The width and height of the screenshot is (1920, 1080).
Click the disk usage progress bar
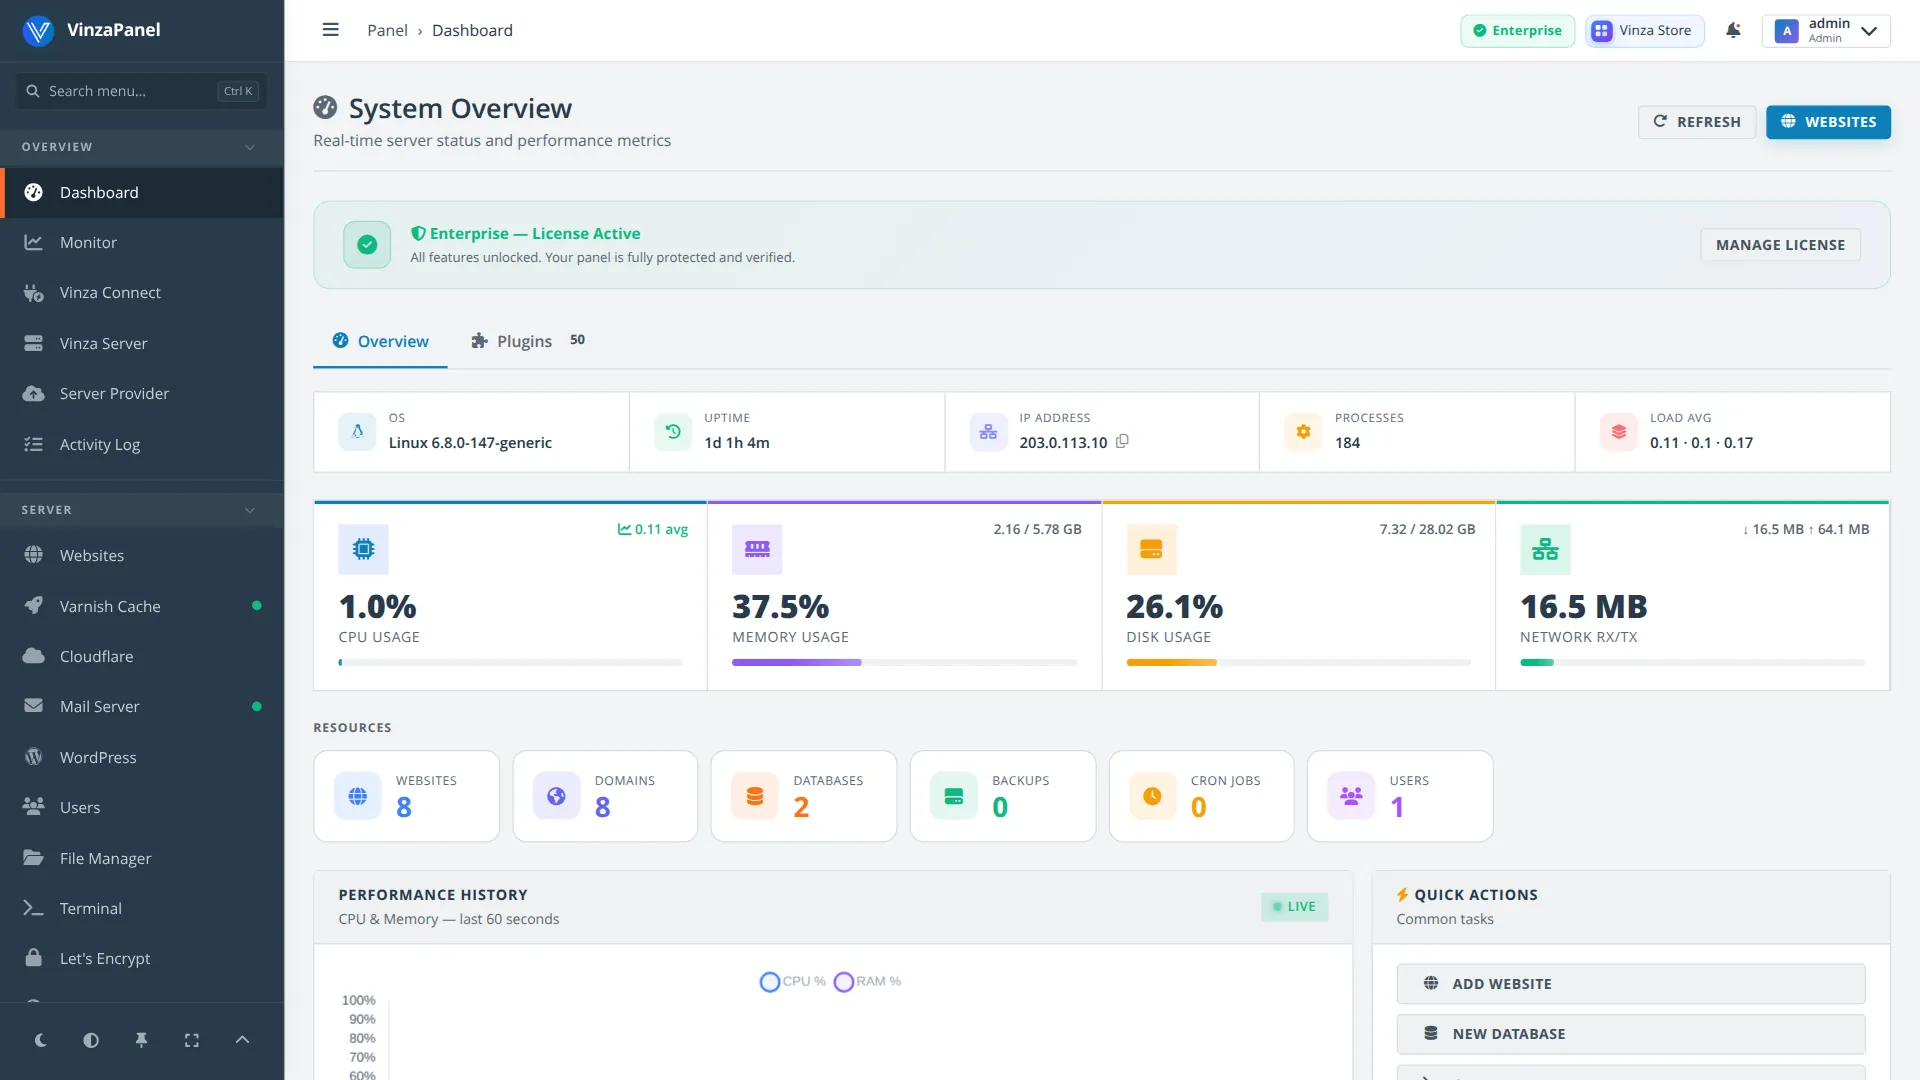tap(1298, 662)
